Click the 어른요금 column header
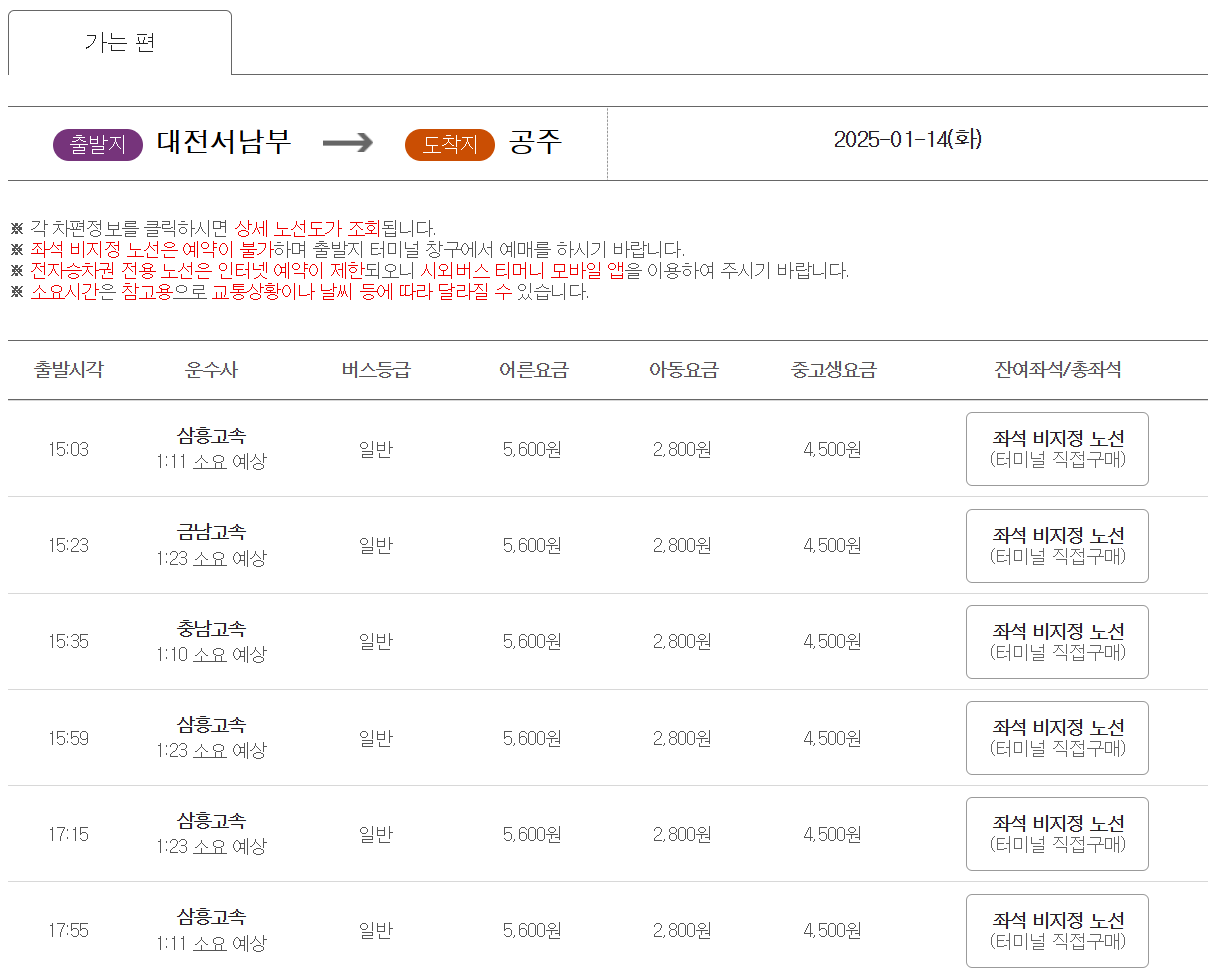The height and width of the screenshot is (977, 1226). coord(533,370)
